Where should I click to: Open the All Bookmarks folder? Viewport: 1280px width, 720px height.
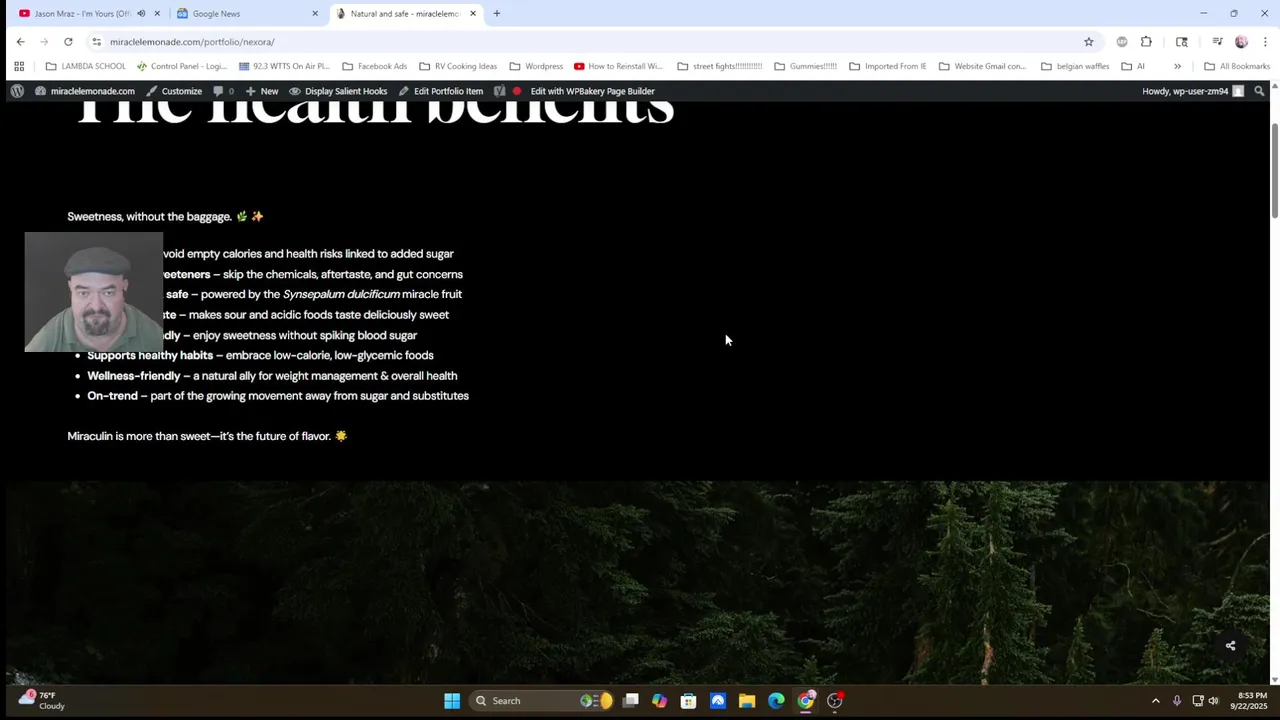click(x=1236, y=66)
